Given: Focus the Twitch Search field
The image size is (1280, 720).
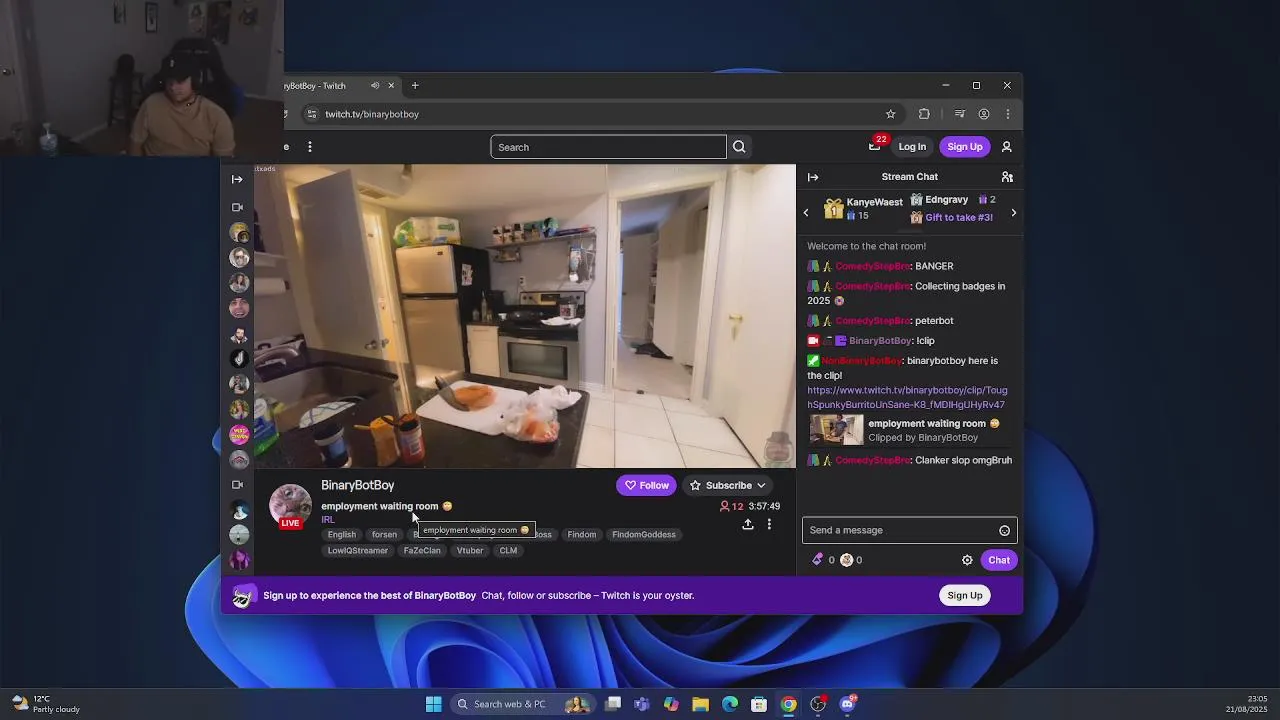Looking at the screenshot, I should [x=608, y=147].
